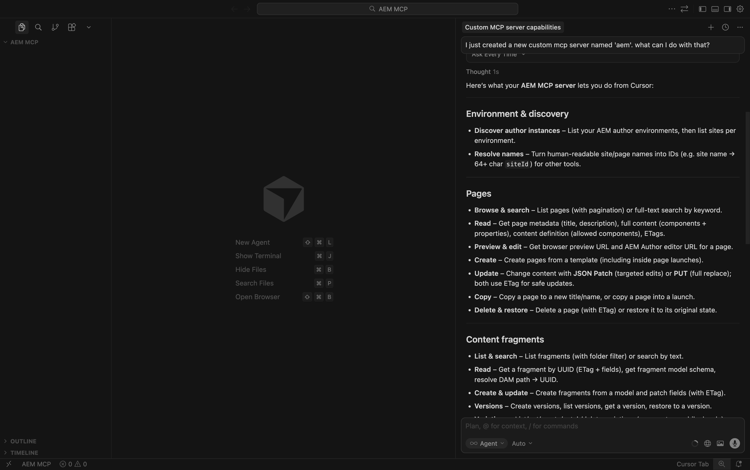
Task: Attach an image via picture icon
Action: 720,443
